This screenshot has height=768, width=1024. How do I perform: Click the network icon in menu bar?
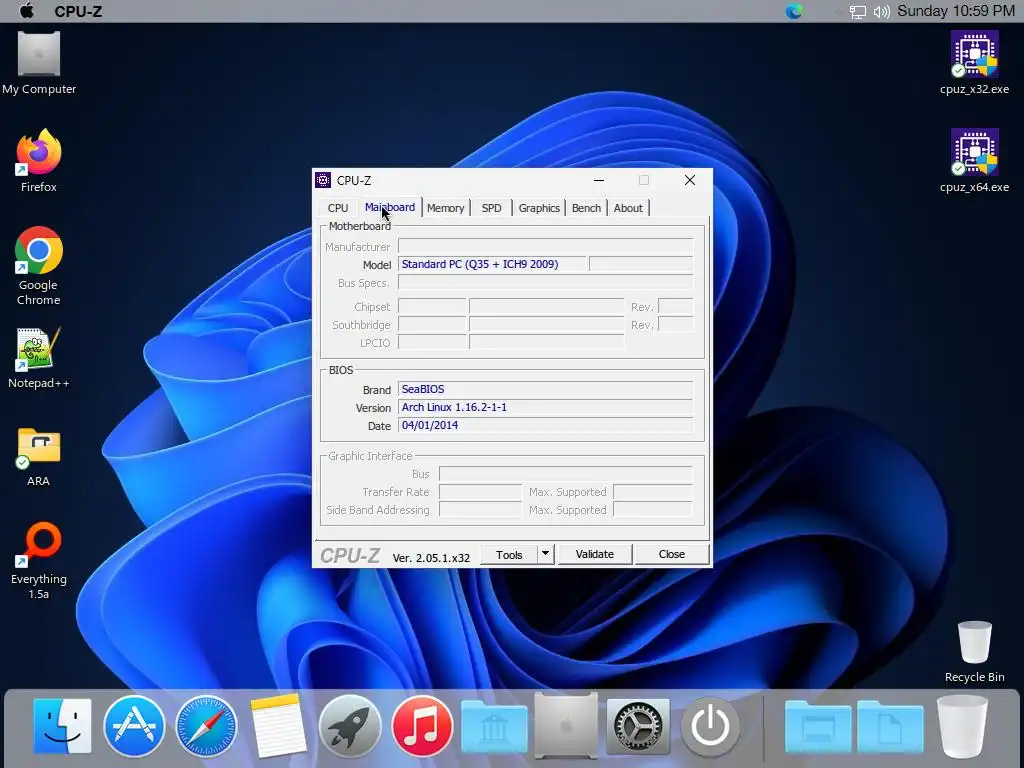pyautogui.click(x=857, y=12)
